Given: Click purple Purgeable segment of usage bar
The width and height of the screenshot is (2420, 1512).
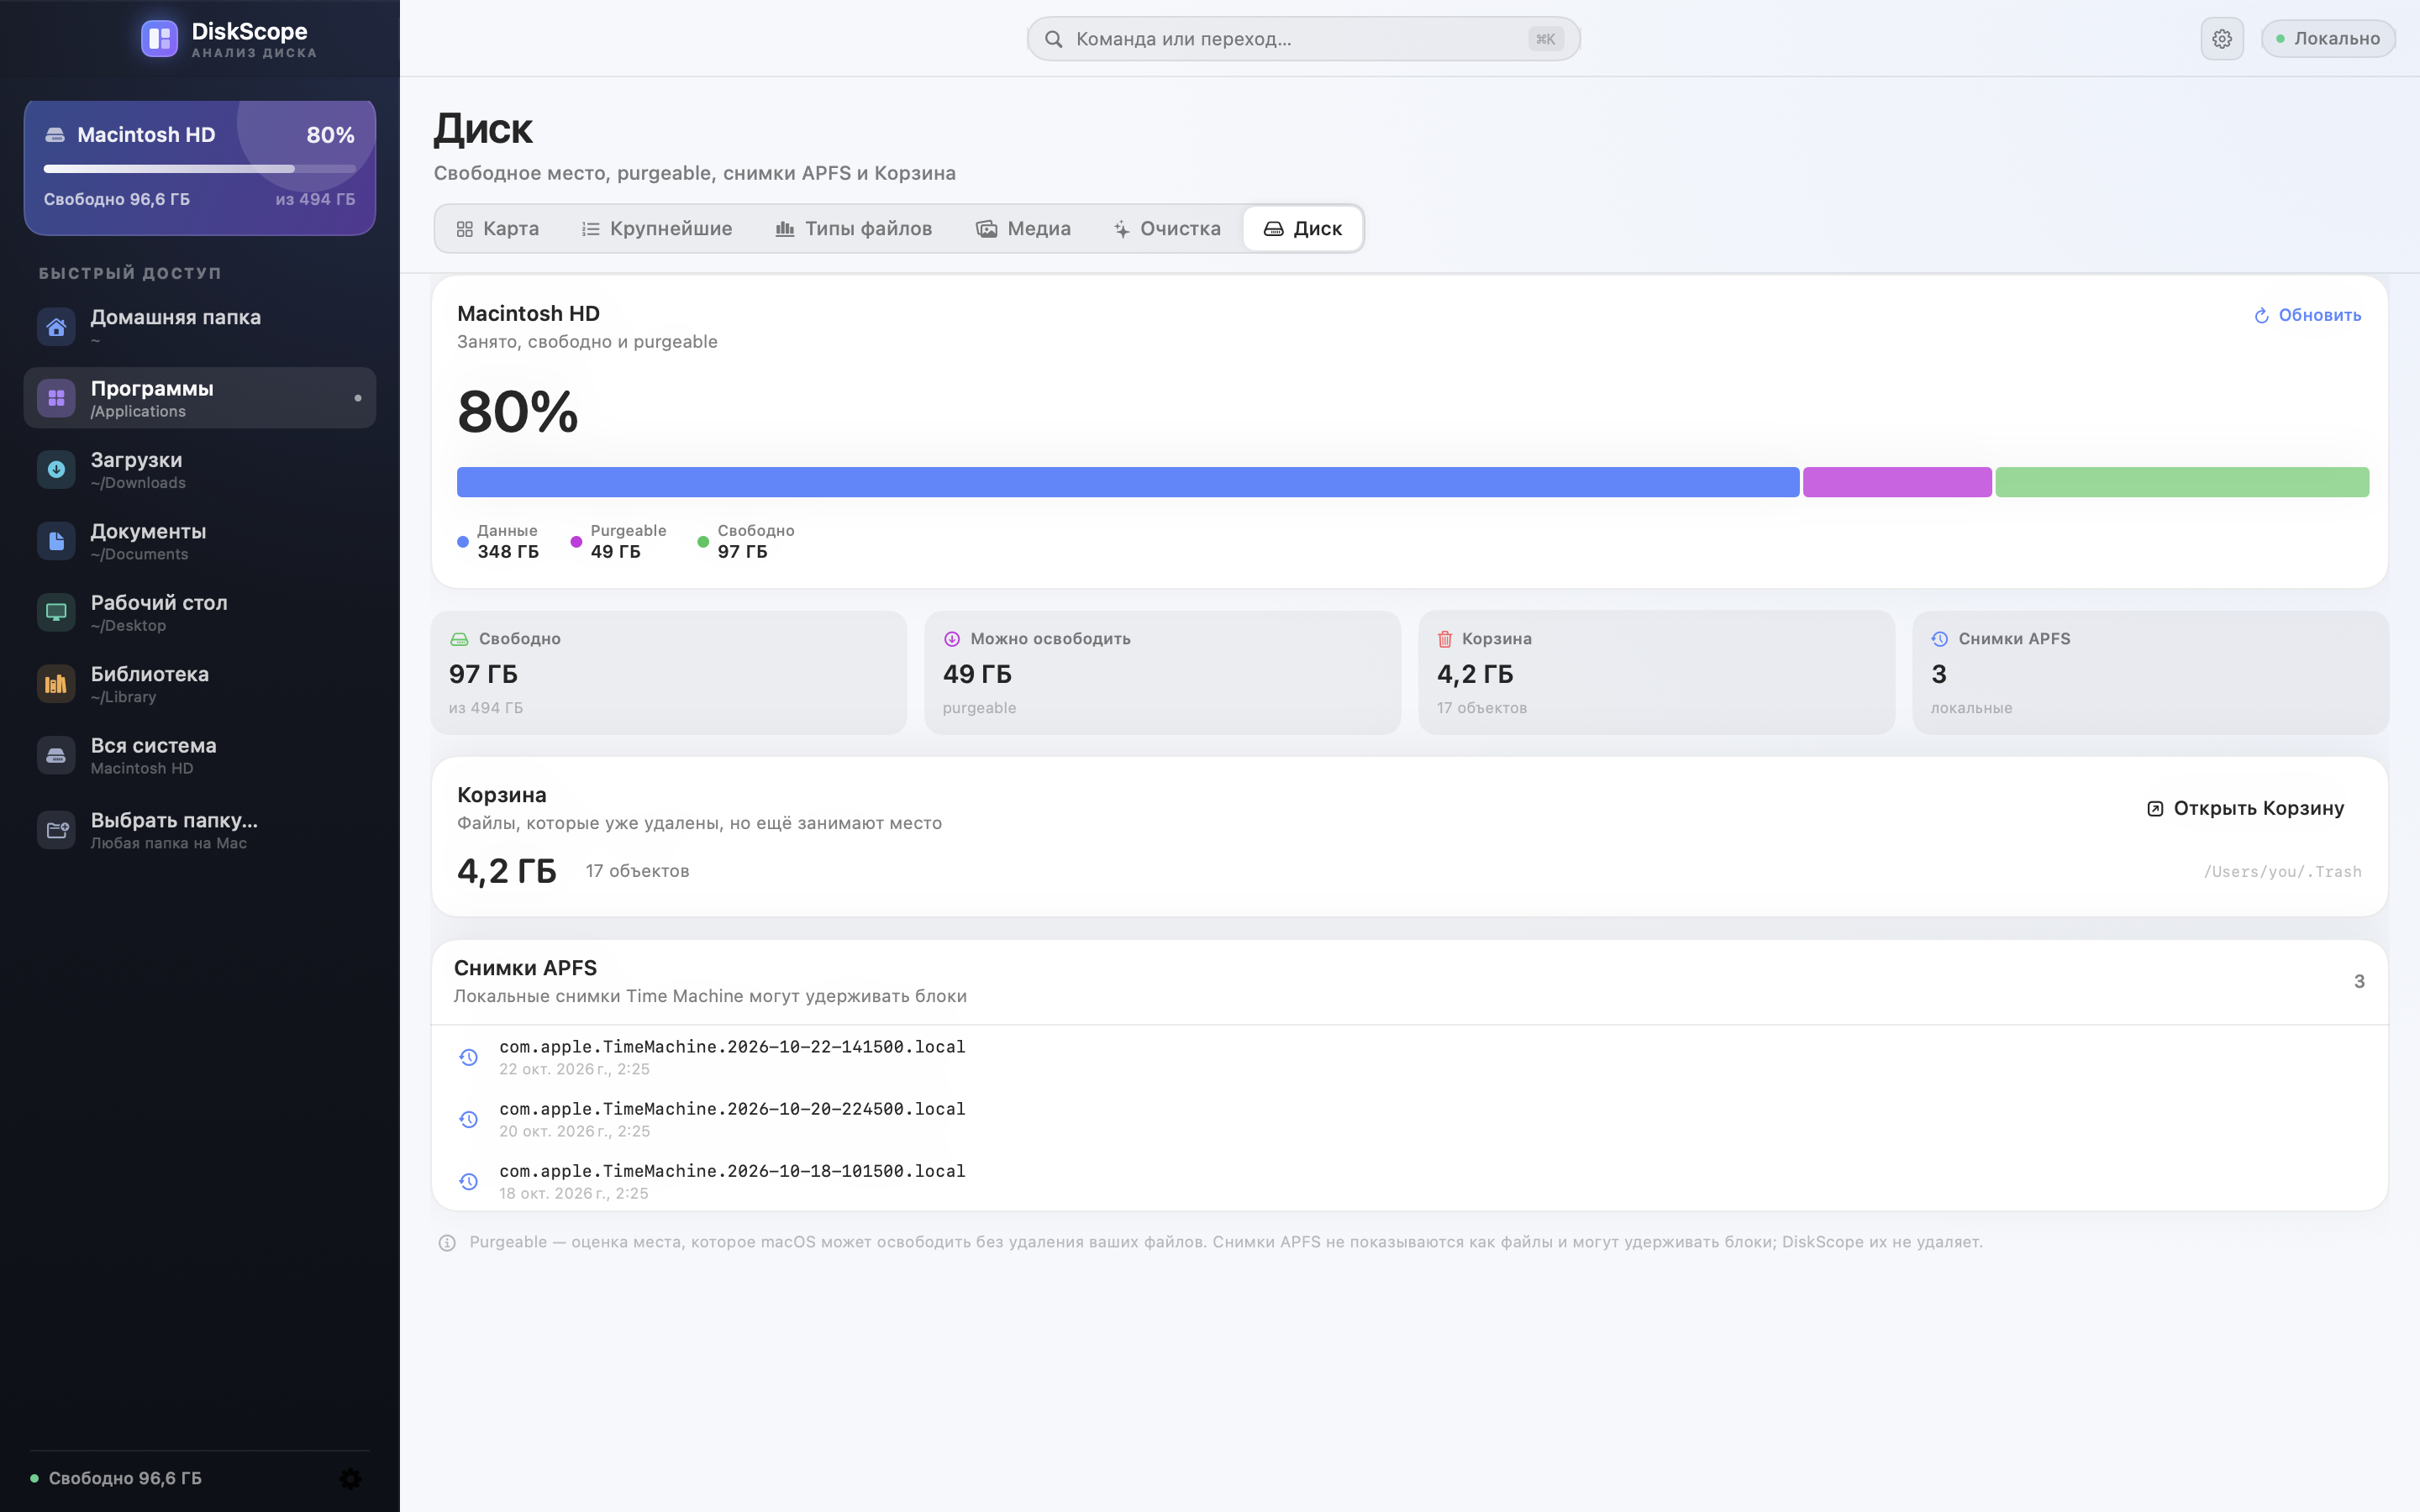Looking at the screenshot, I should pyautogui.click(x=1897, y=482).
